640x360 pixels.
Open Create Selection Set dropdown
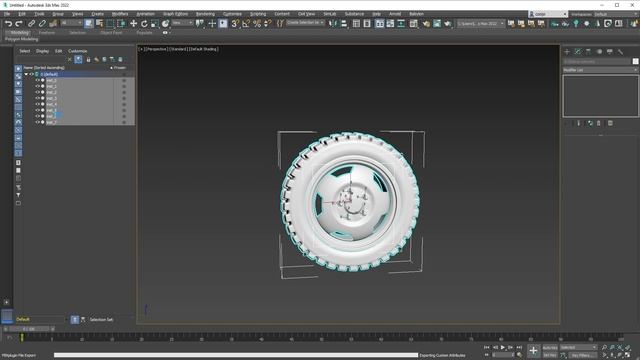[305, 23]
